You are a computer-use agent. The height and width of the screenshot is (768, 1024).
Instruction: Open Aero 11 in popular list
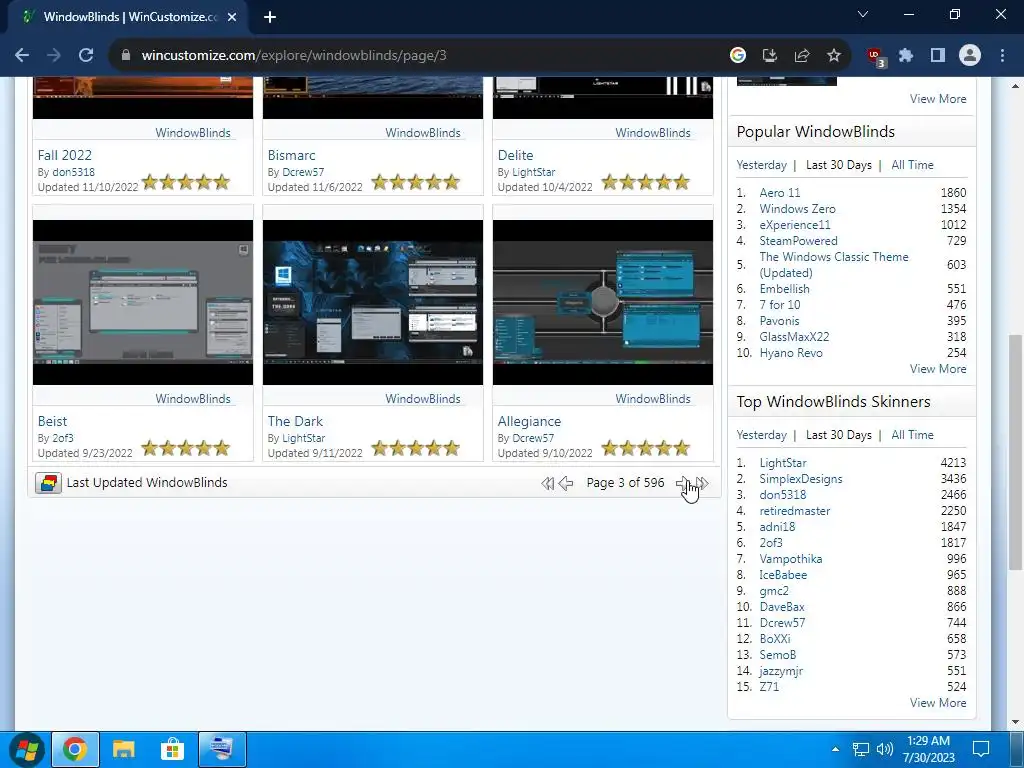[x=780, y=193]
